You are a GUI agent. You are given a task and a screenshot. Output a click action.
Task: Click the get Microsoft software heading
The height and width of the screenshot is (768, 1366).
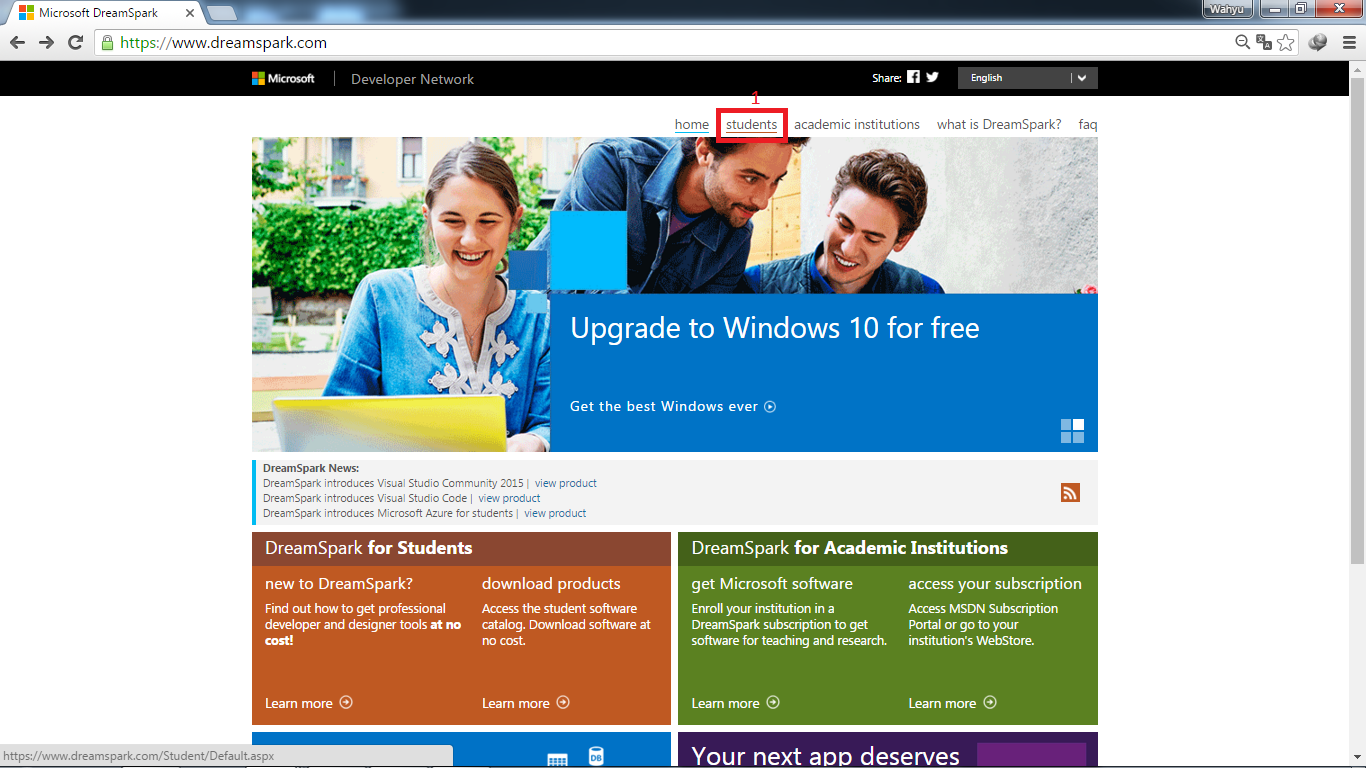point(772,584)
